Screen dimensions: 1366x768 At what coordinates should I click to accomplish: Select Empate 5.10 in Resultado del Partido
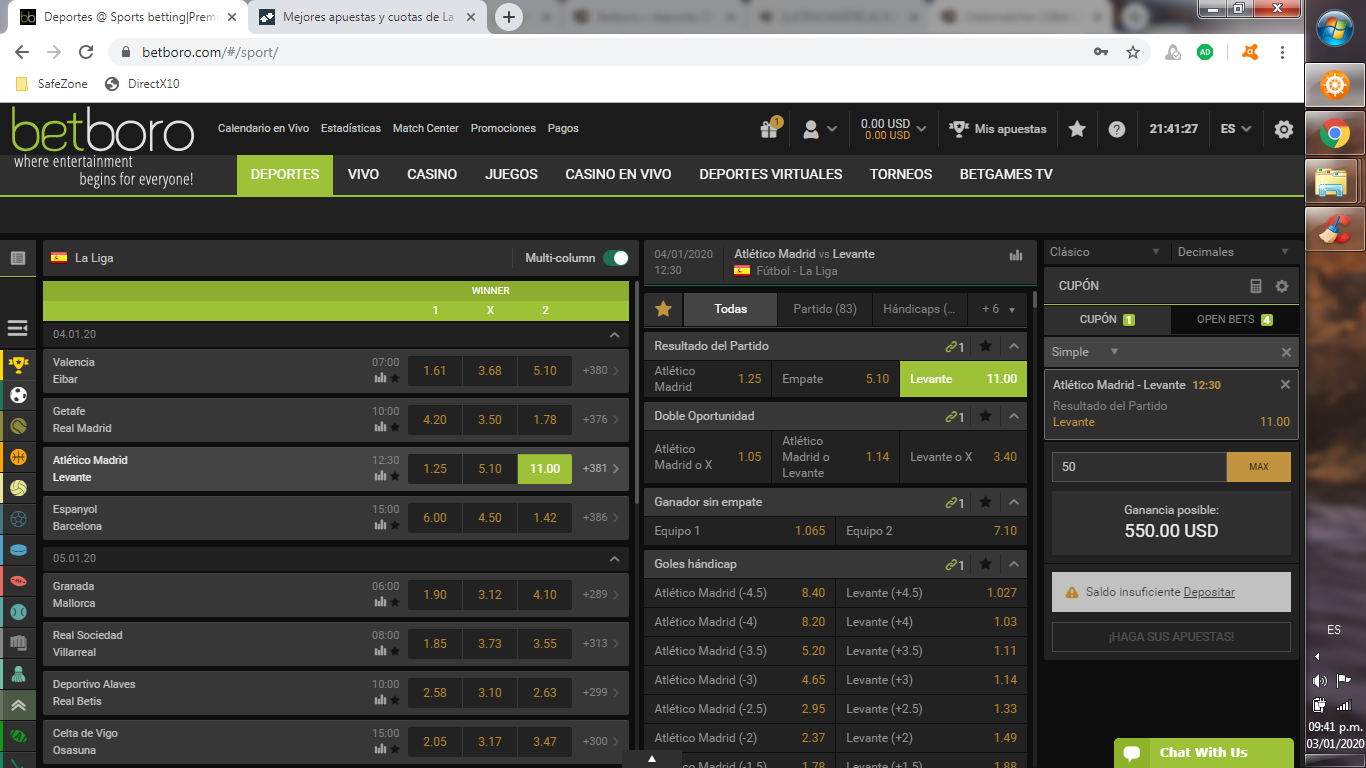(x=835, y=379)
